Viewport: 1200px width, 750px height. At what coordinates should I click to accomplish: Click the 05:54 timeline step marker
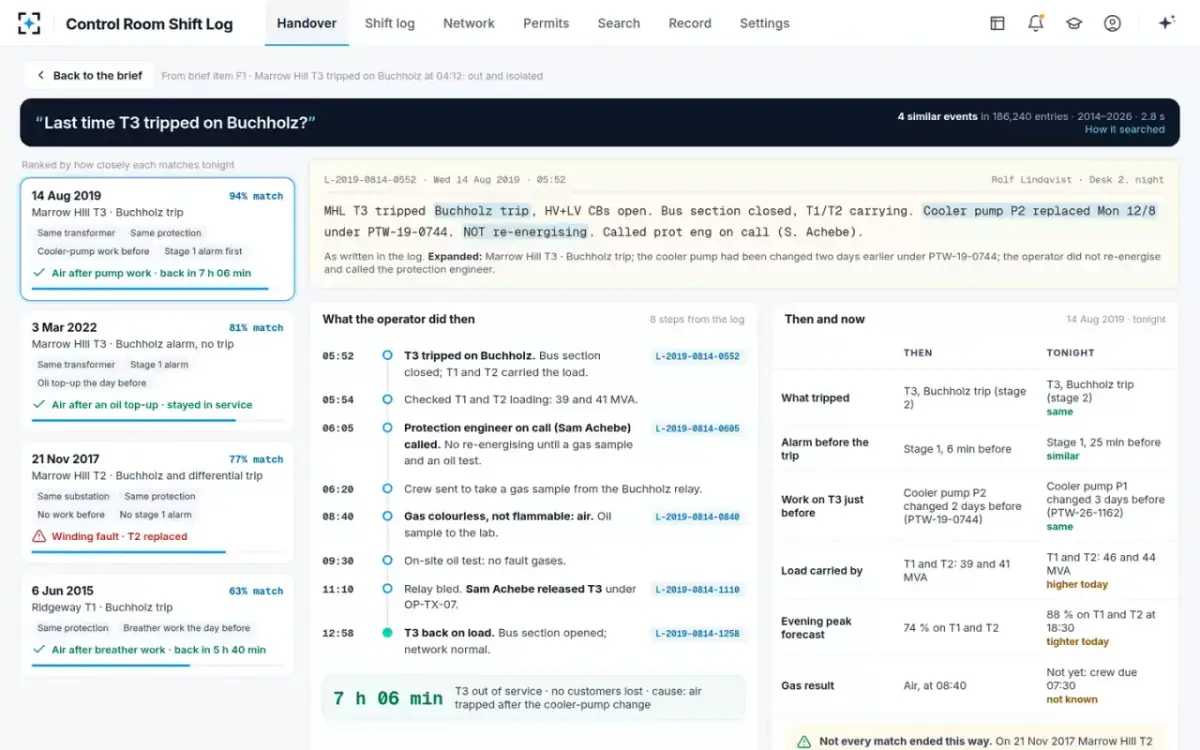(x=387, y=400)
